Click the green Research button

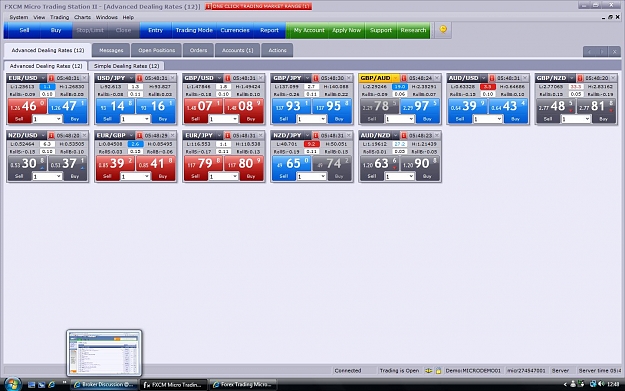[x=413, y=30]
